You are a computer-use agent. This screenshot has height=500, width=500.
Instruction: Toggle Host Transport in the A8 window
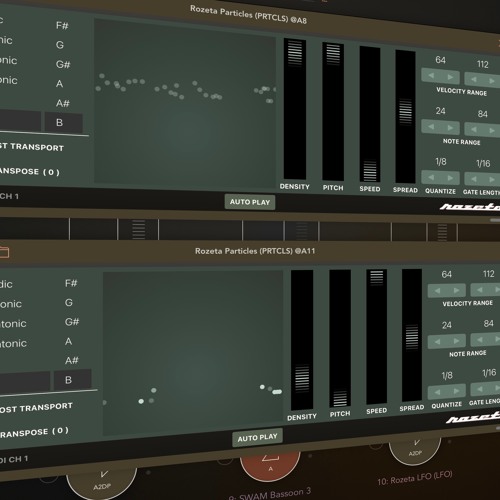tap(32, 147)
